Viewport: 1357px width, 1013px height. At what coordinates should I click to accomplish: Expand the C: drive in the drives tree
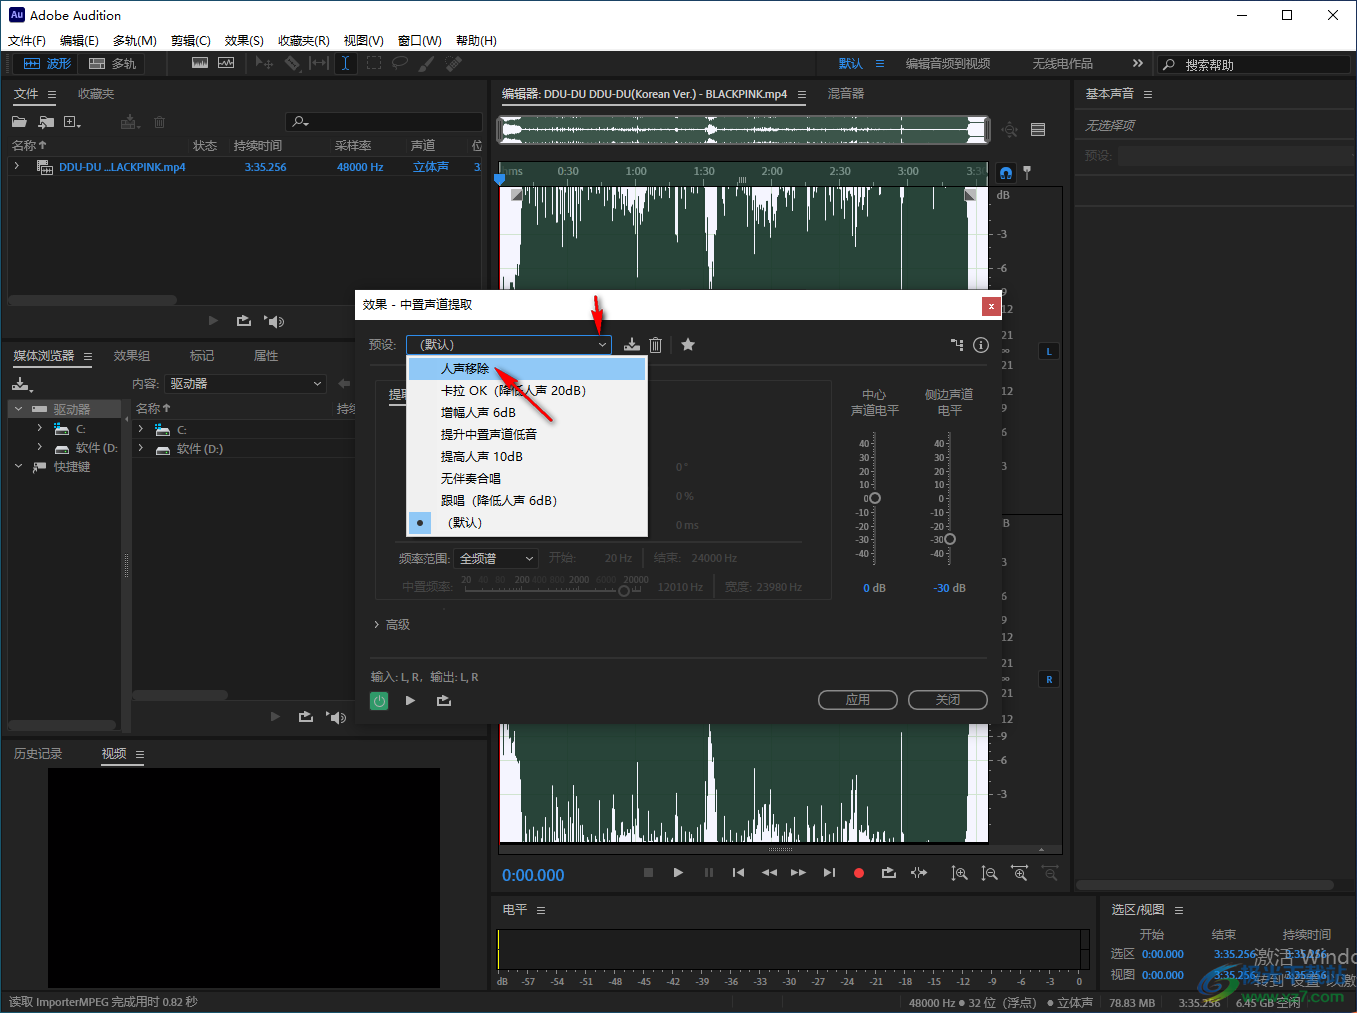pyautogui.click(x=39, y=429)
